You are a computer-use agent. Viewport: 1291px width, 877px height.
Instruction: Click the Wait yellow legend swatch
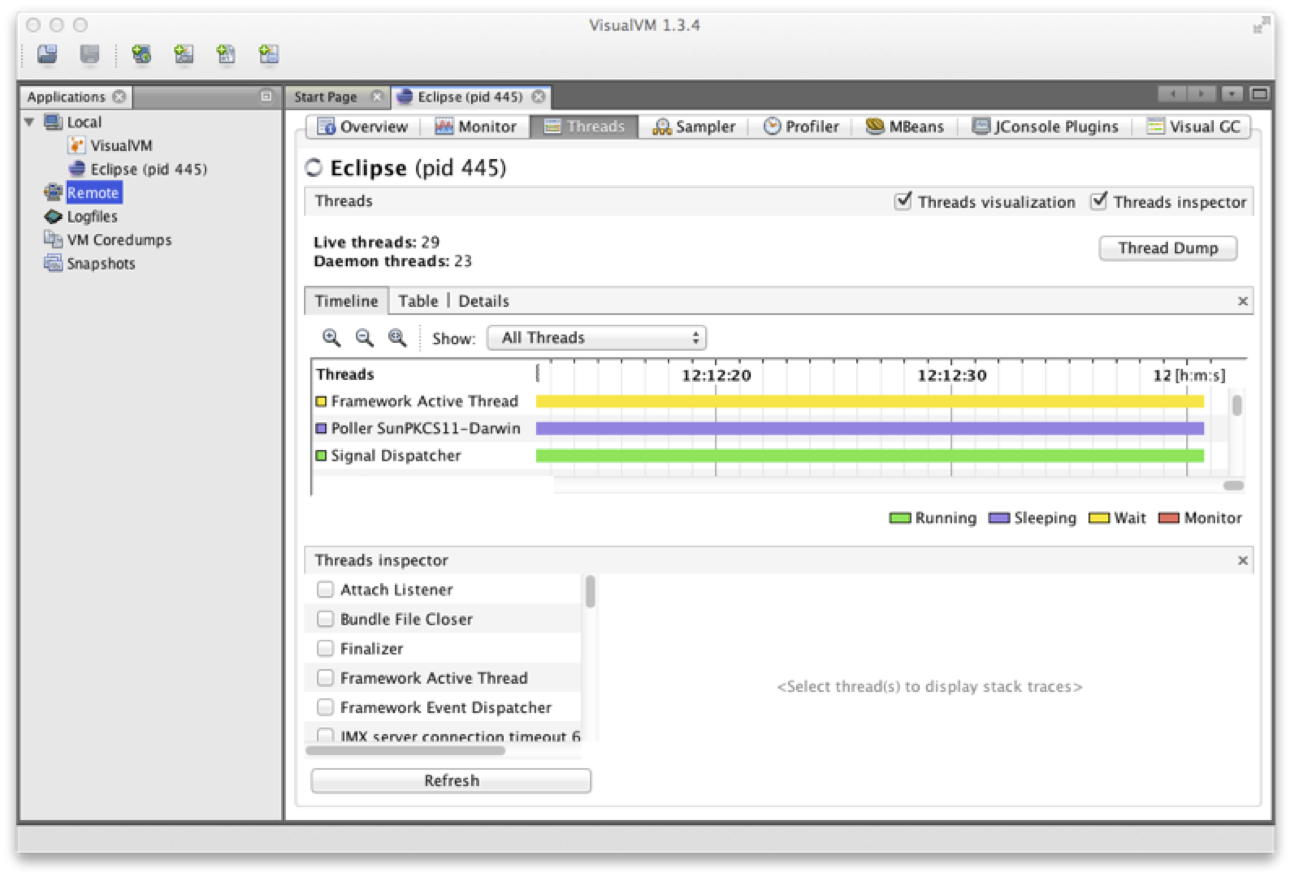coord(1099,519)
